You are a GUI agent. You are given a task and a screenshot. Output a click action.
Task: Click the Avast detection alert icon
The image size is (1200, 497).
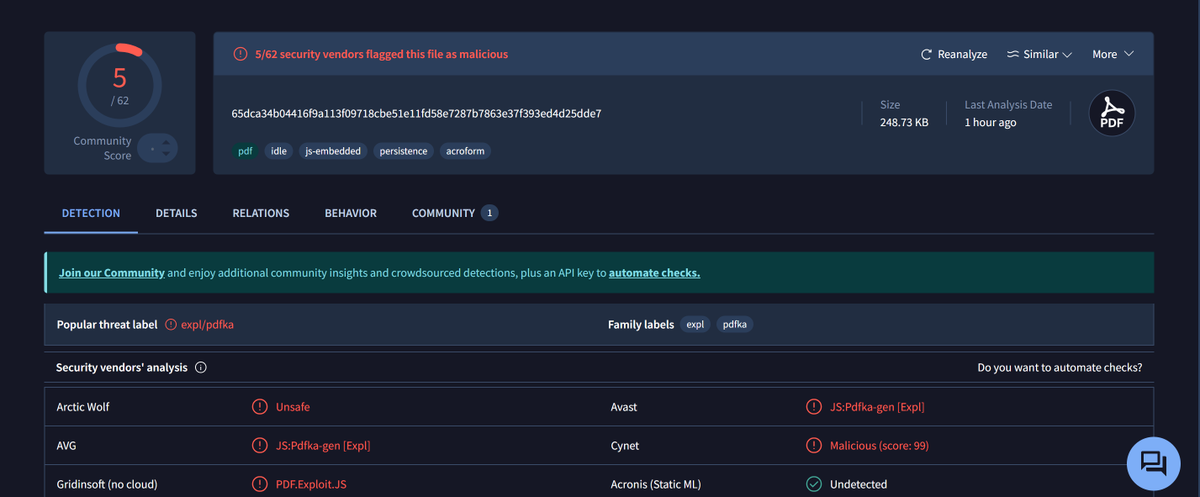[813, 407]
